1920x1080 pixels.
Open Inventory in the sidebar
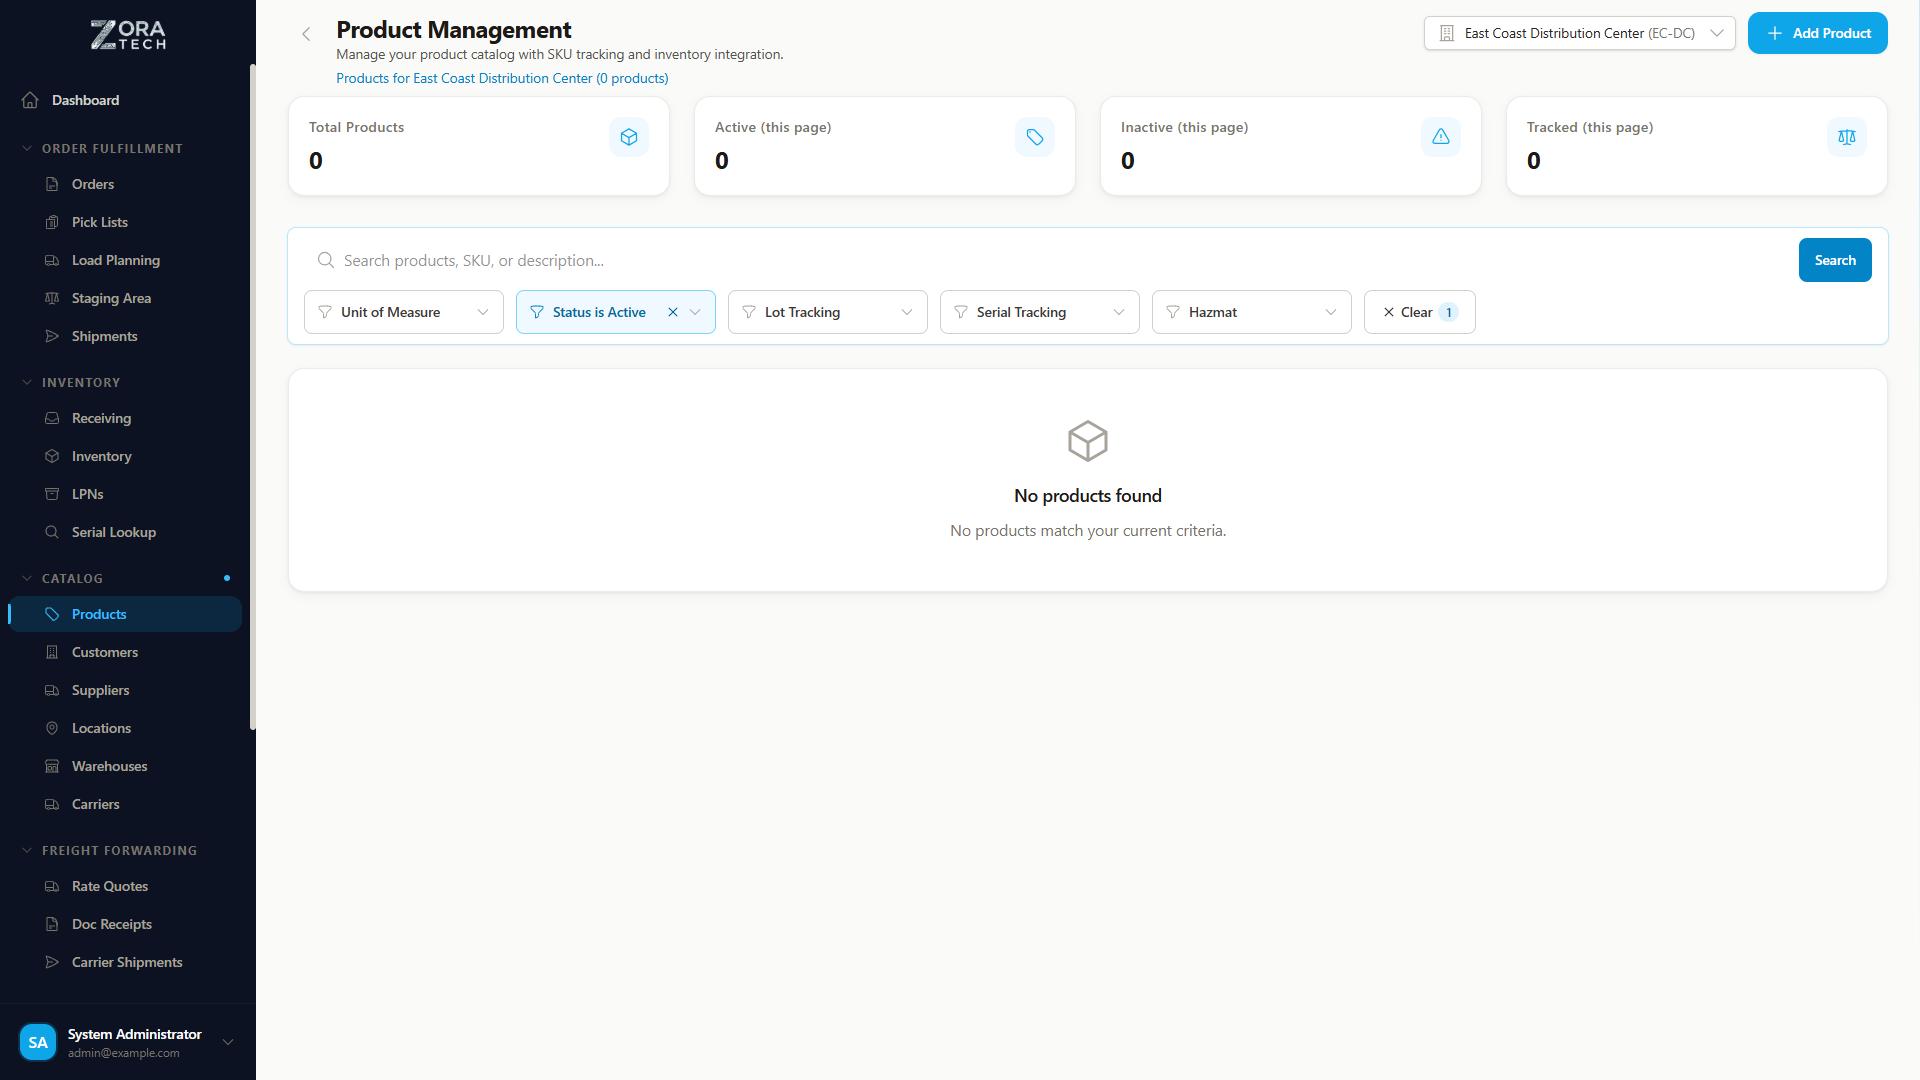[x=101, y=456]
